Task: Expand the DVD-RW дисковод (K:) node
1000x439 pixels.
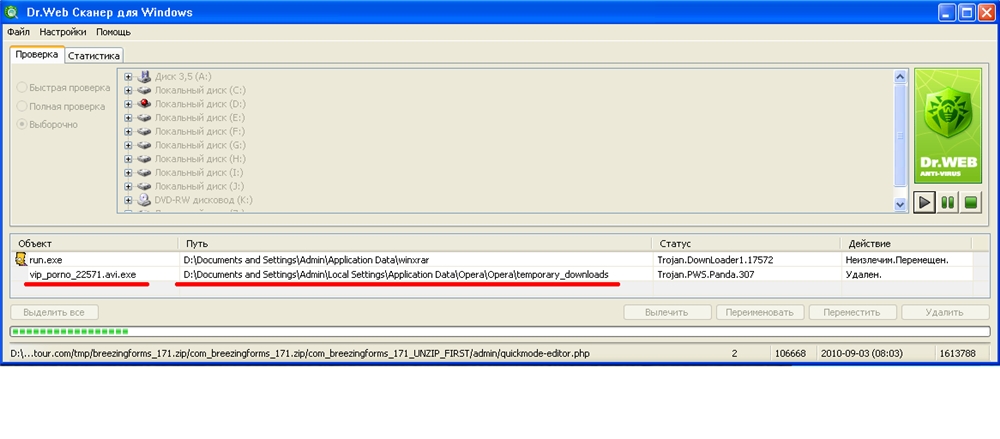Action: [129, 200]
